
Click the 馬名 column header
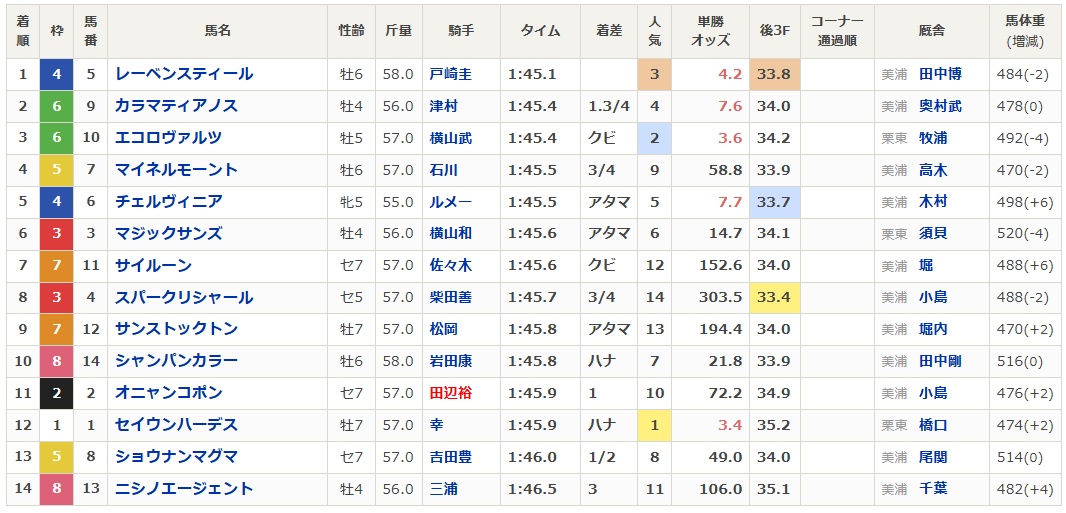tap(218, 31)
